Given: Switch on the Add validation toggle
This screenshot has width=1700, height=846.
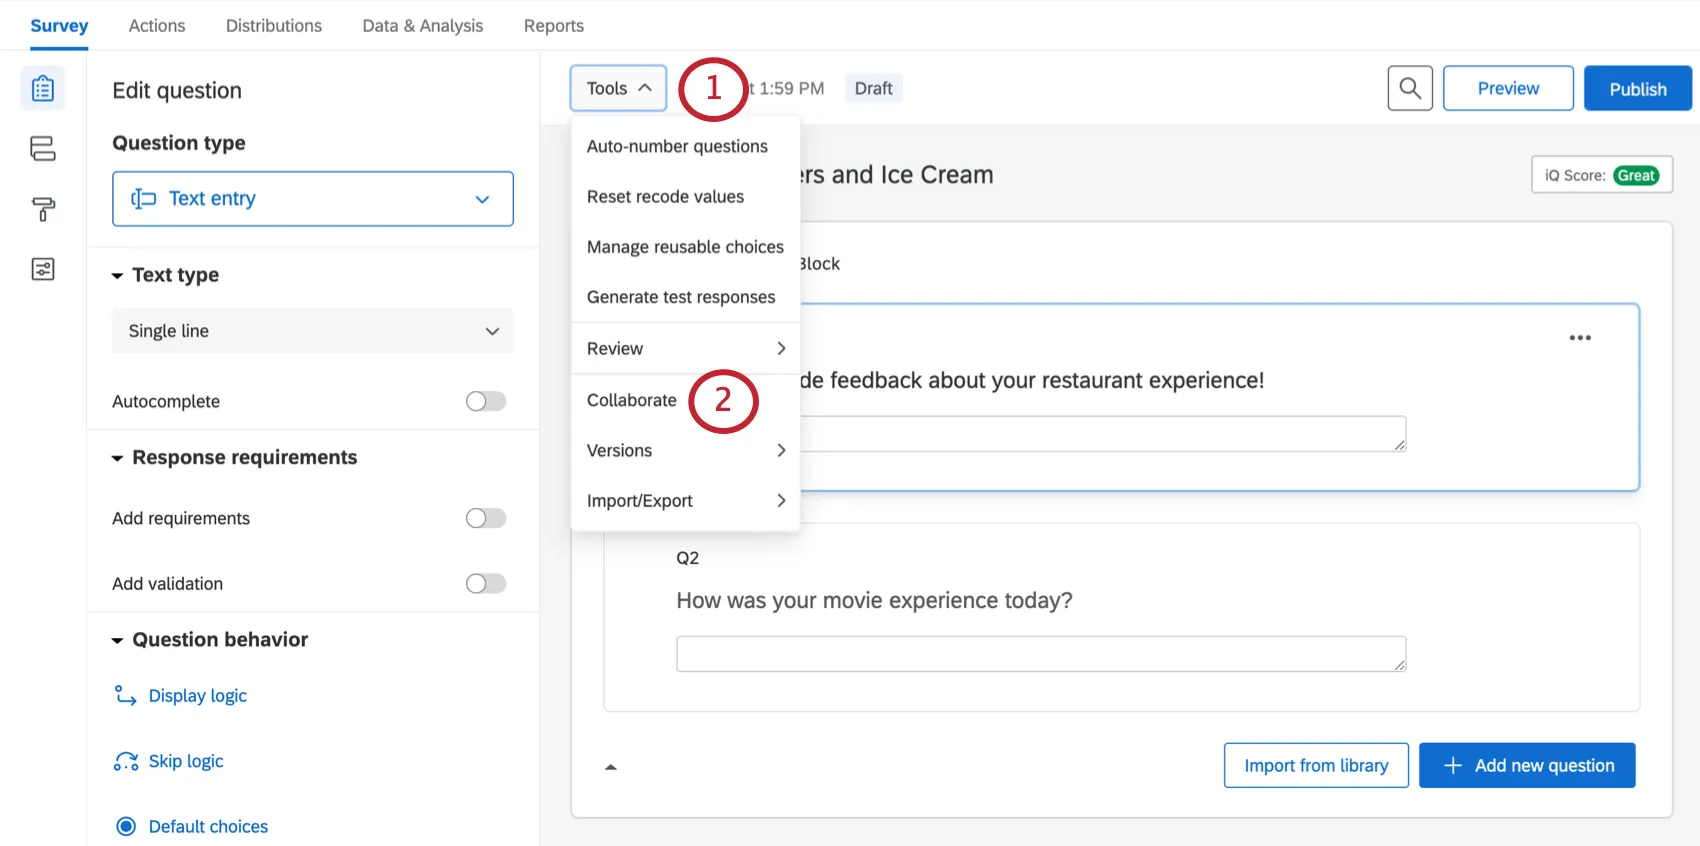Looking at the screenshot, I should [486, 583].
